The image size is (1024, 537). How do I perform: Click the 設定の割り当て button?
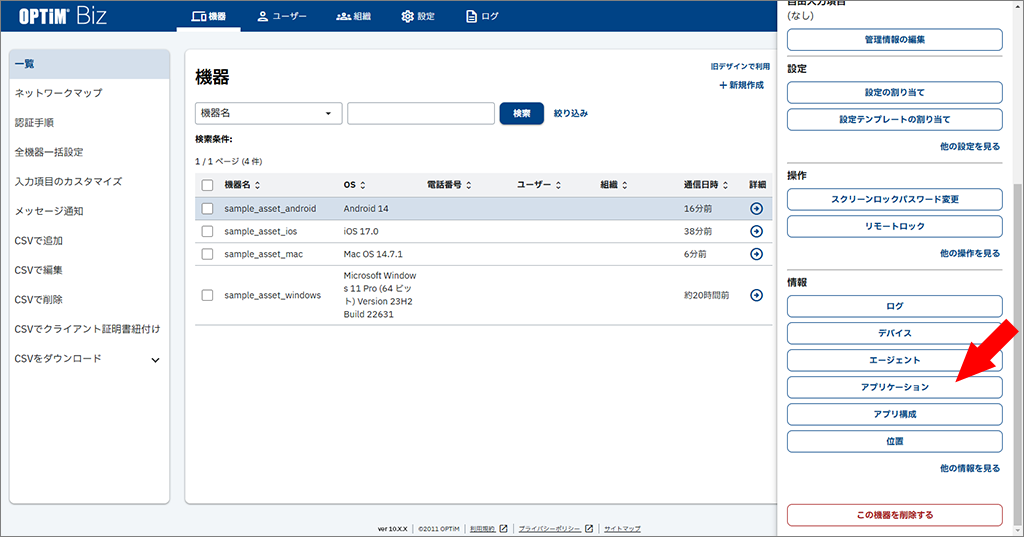point(895,93)
